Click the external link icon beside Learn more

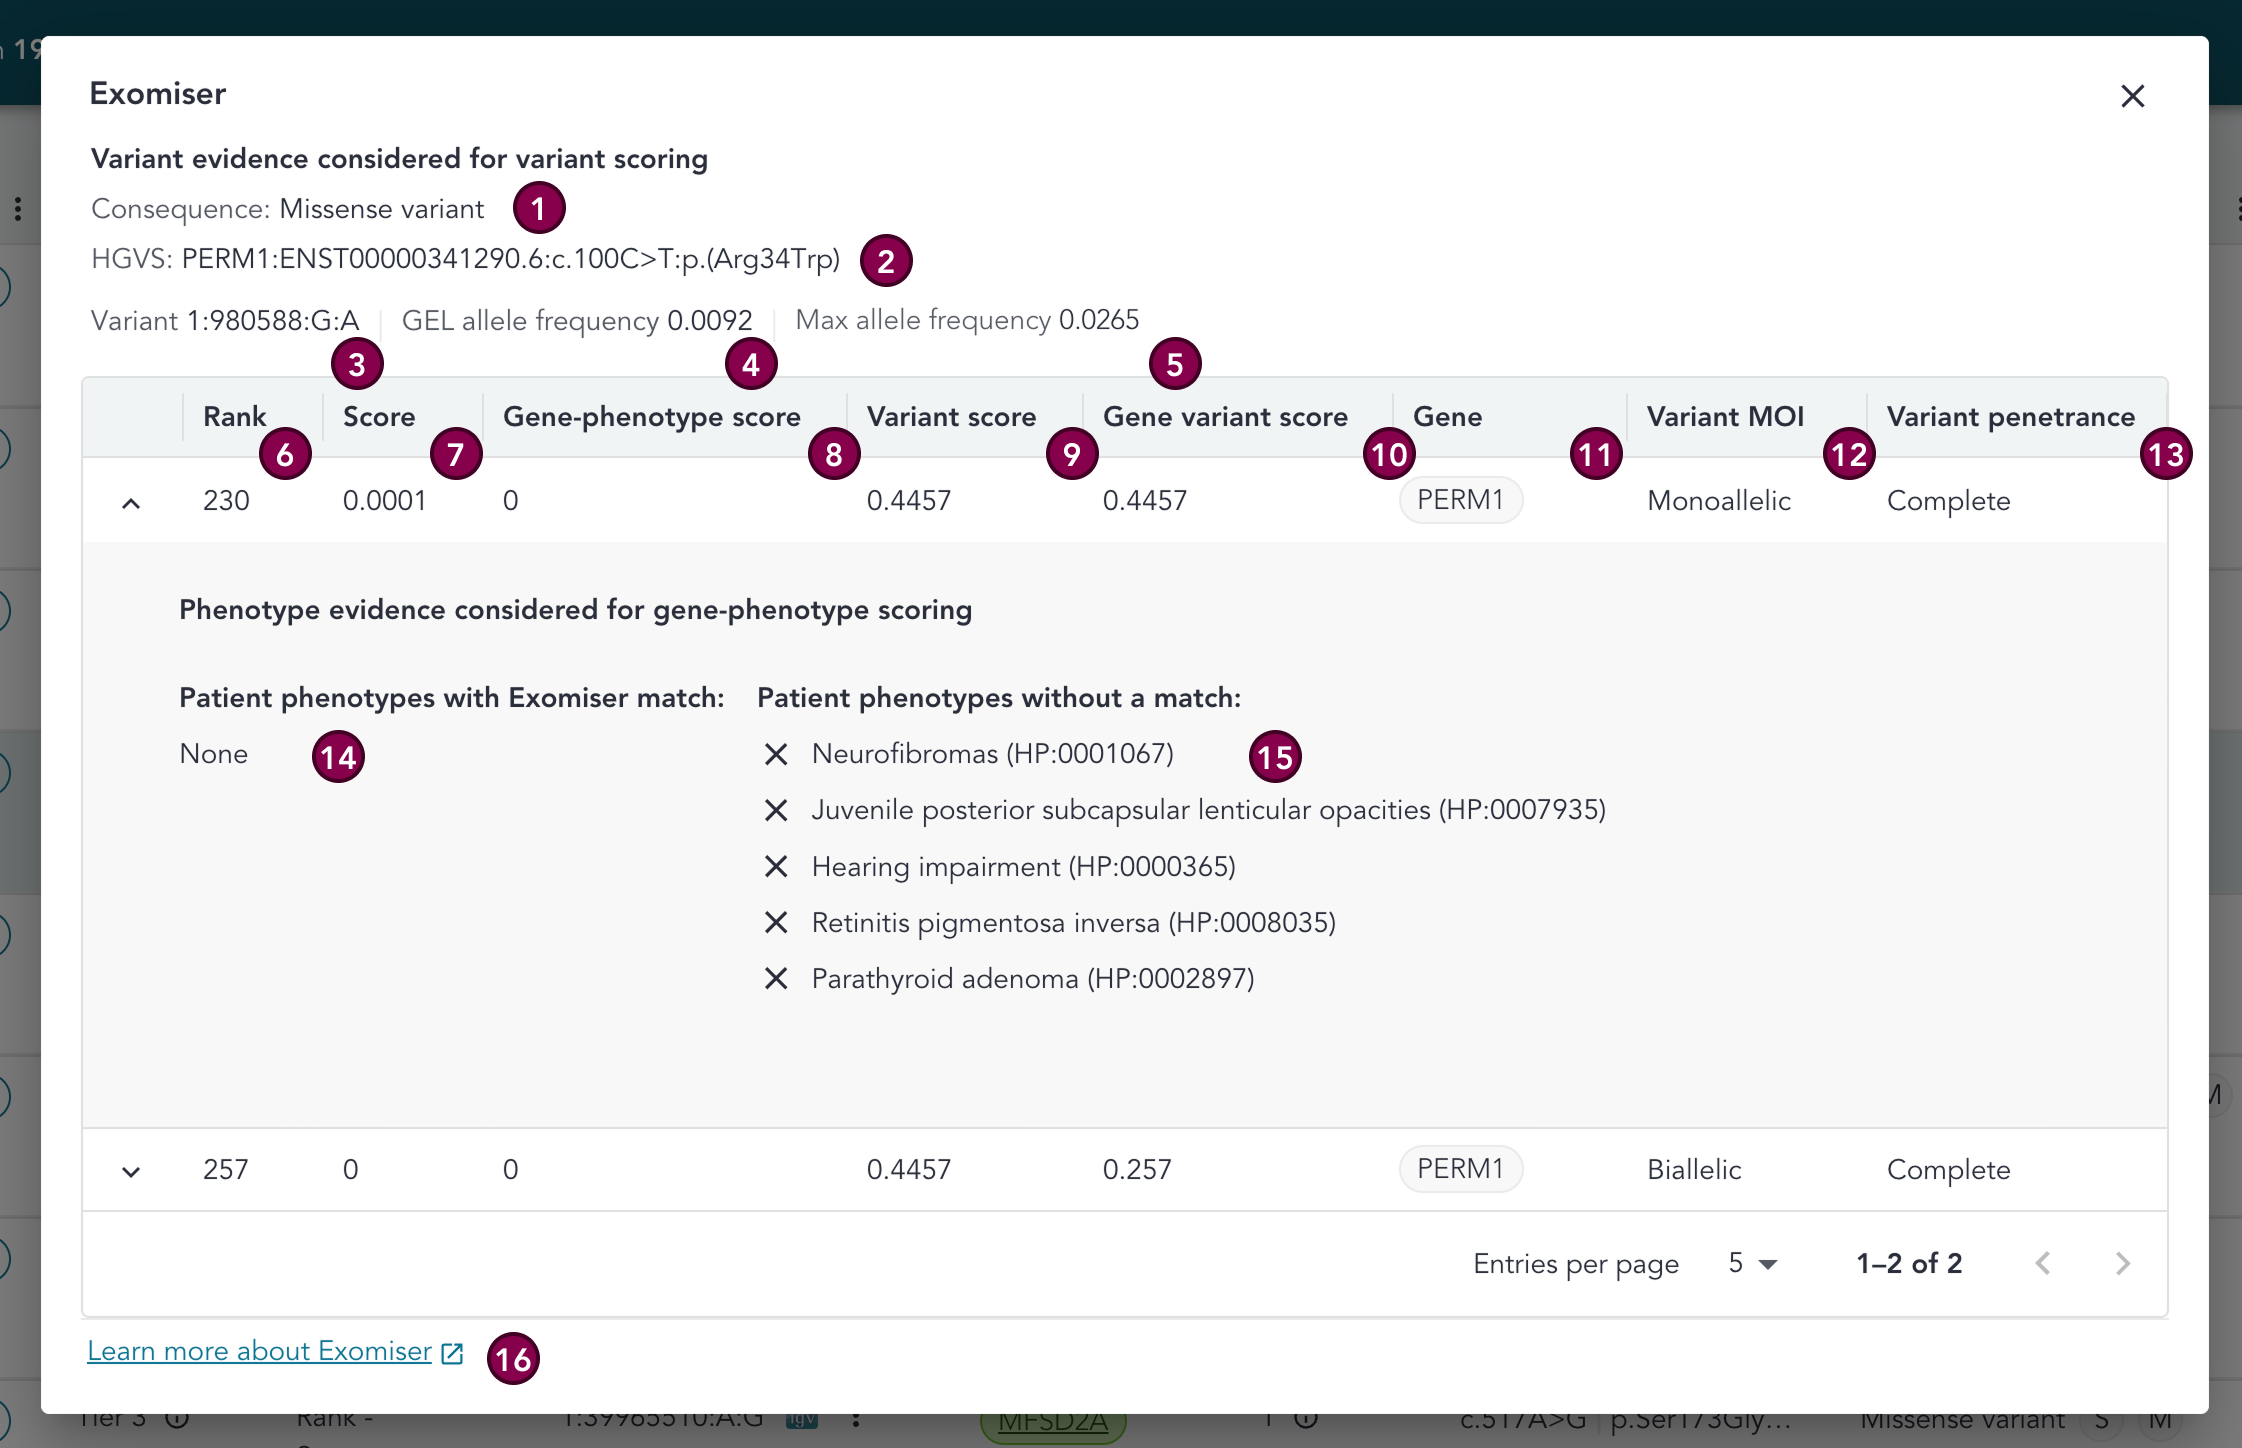pos(452,1353)
